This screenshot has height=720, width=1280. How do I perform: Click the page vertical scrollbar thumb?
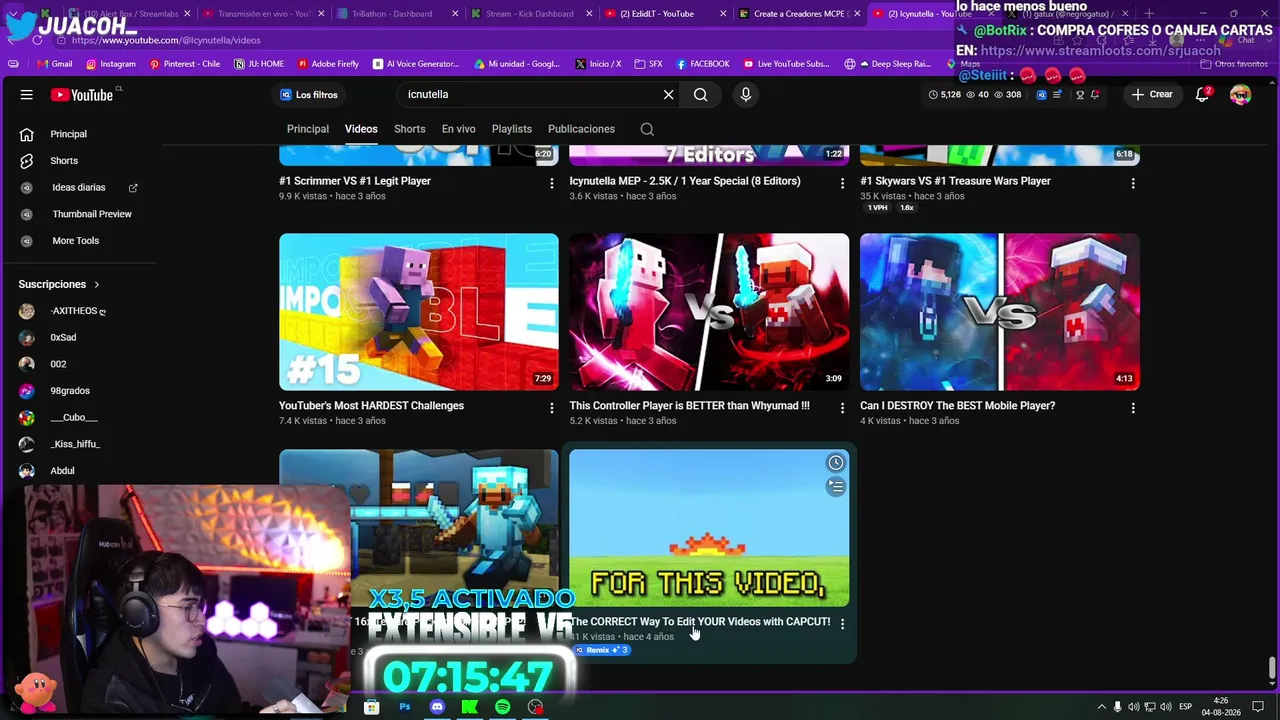[x=1272, y=667]
